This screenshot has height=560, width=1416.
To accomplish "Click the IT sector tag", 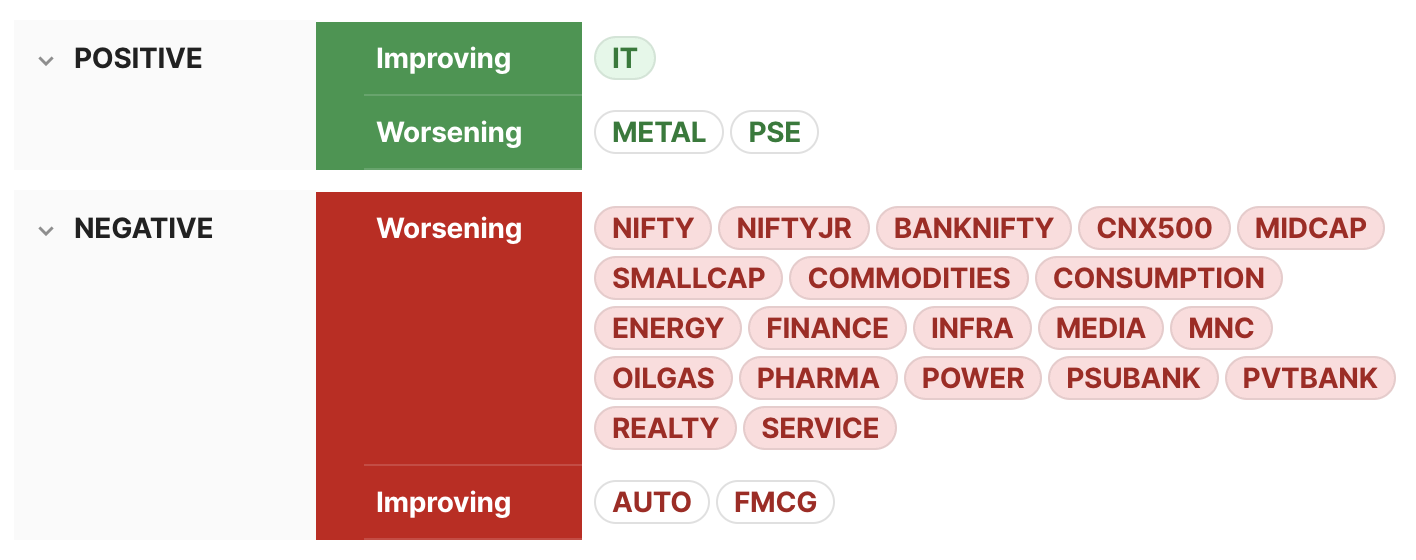I will (x=624, y=59).
